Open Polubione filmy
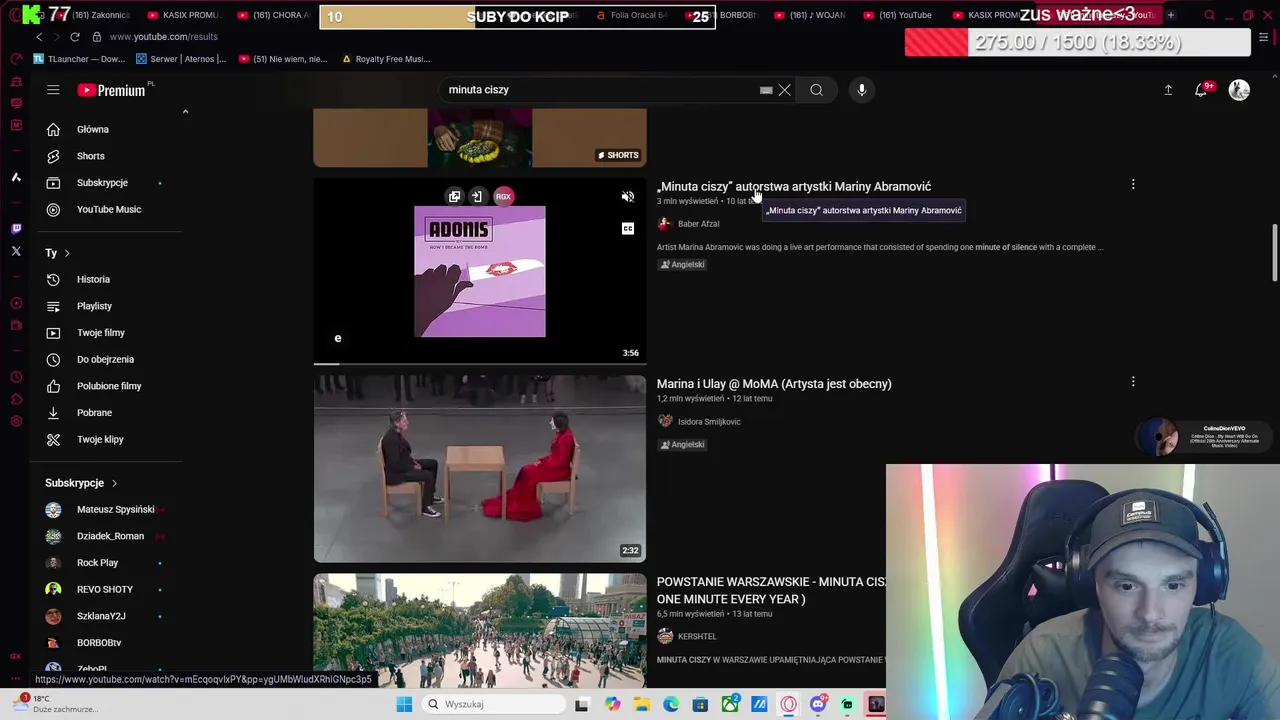Screen dimensions: 1280x720 coord(110,386)
